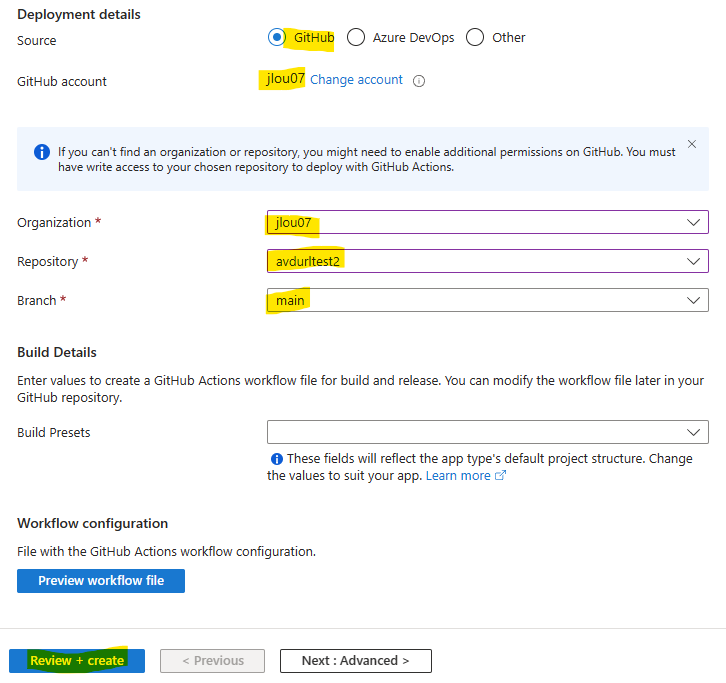Viewport: 726px width, 683px height.
Task: Expand the Build Presets dropdown
Action: [488, 432]
